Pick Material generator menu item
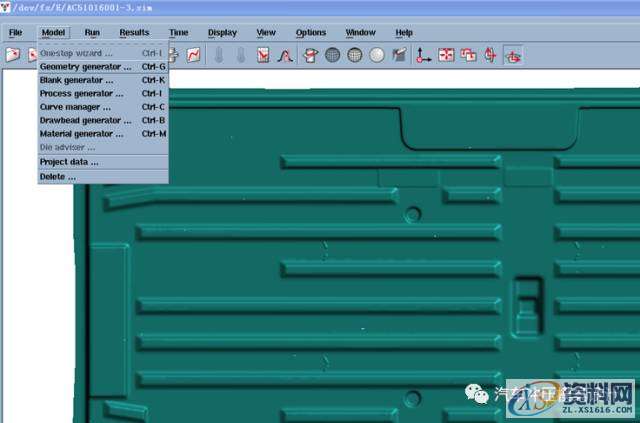The height and width of the screenshot is (423, 640). [x=82, y=133]
